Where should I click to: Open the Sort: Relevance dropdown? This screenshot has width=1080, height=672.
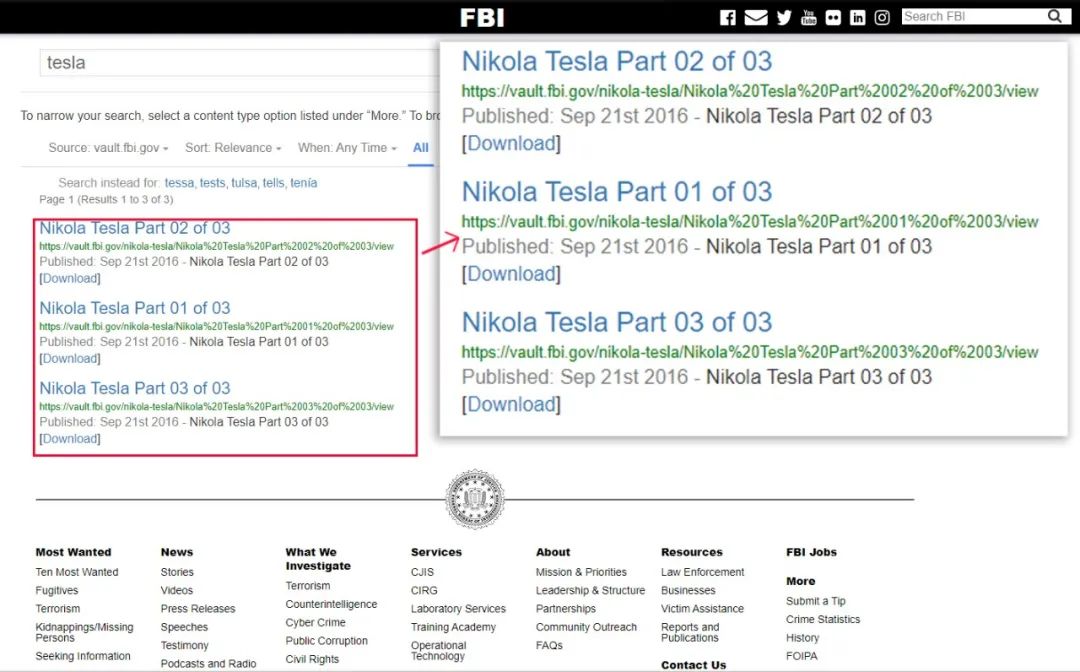[x=233, y=147]
